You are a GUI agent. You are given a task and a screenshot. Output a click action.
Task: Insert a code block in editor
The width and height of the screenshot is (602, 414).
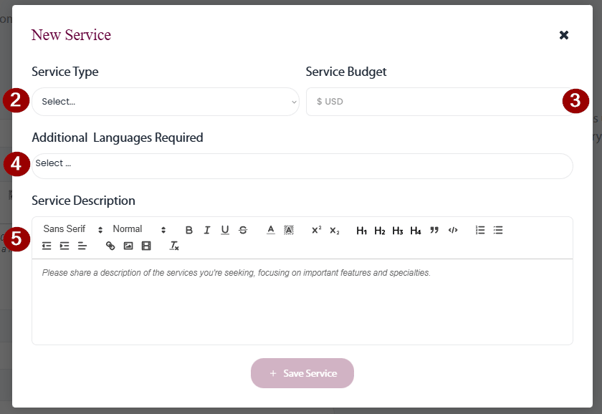point(453,230)
